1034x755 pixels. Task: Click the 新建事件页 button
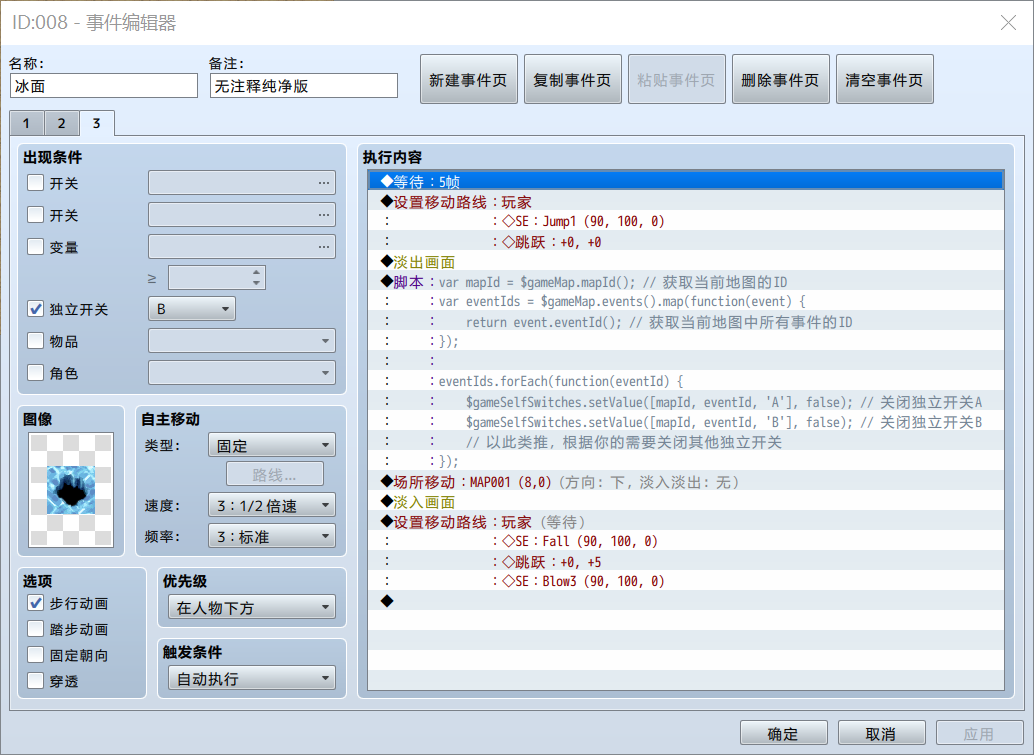[468, 79]
